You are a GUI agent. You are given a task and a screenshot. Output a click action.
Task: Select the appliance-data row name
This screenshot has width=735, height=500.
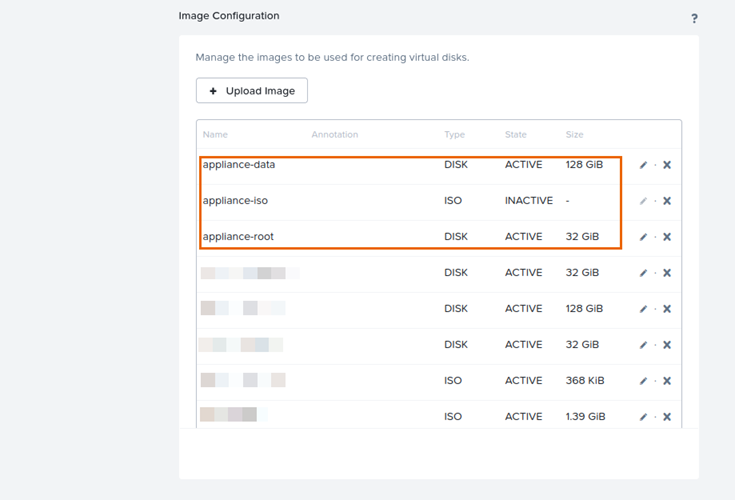click(238, 165)
